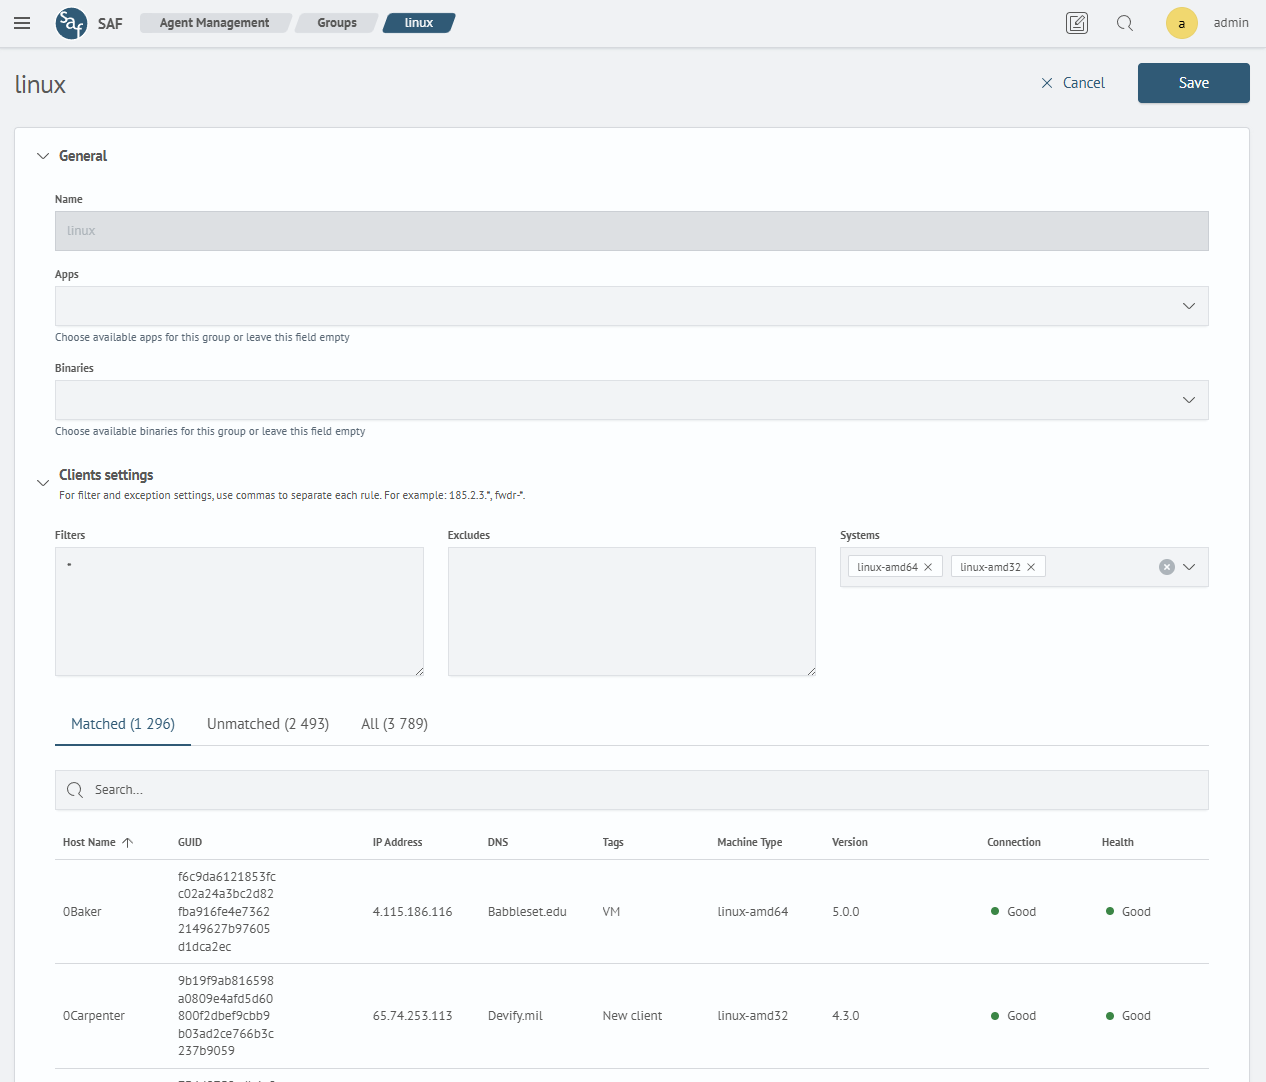Click the Filters text area
1266x1082 pixels.
239,611
